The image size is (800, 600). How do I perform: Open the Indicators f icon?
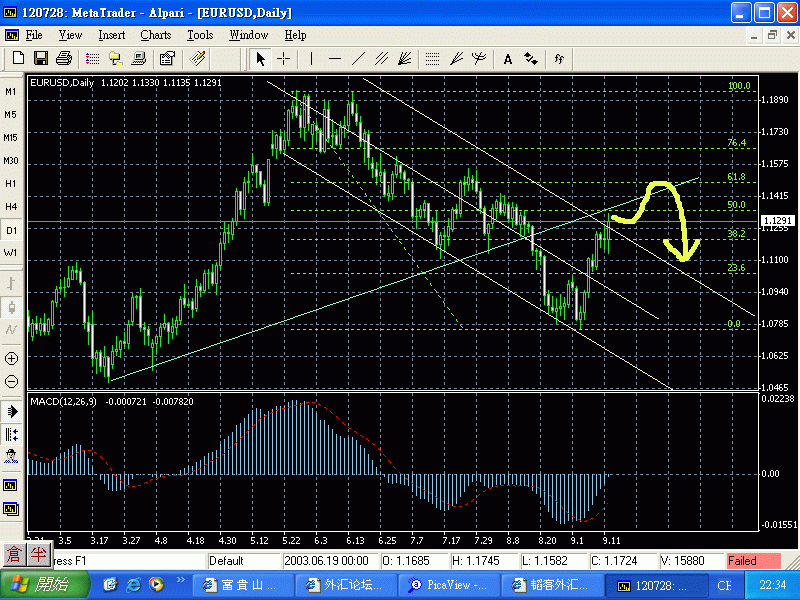(559, 59)
